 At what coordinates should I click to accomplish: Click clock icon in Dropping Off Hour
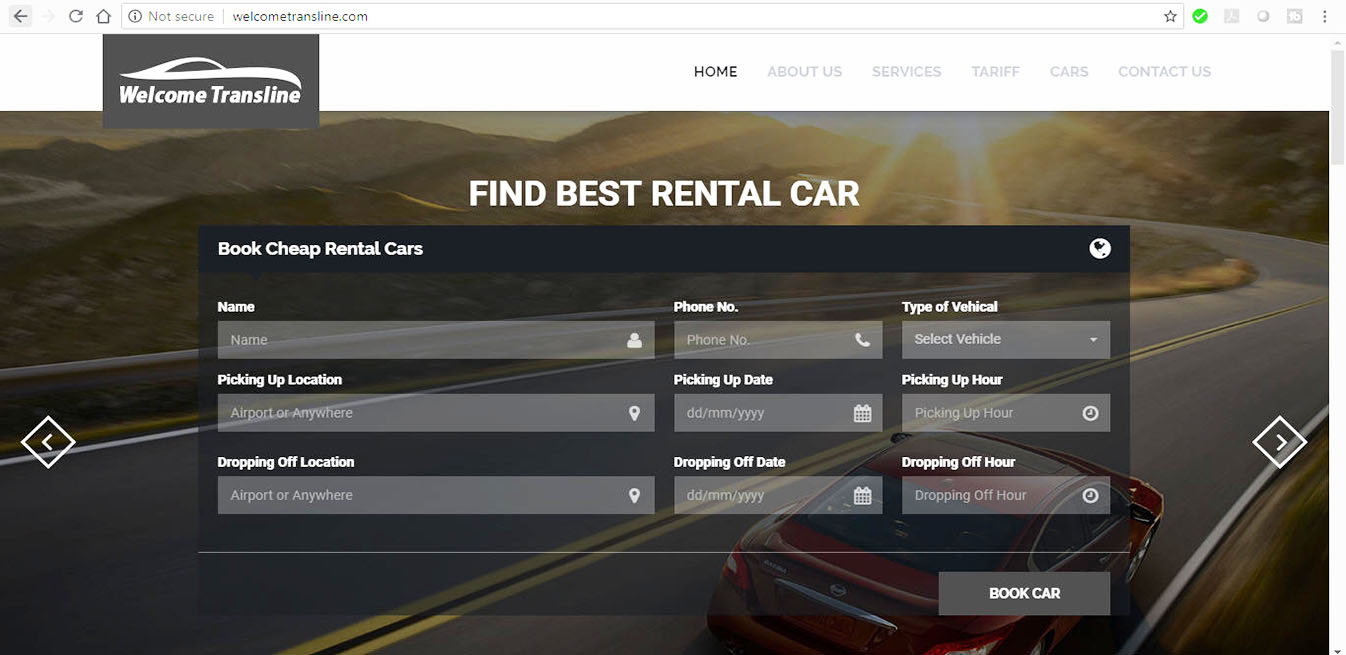pyautogui.click(x=1090, y=495)
